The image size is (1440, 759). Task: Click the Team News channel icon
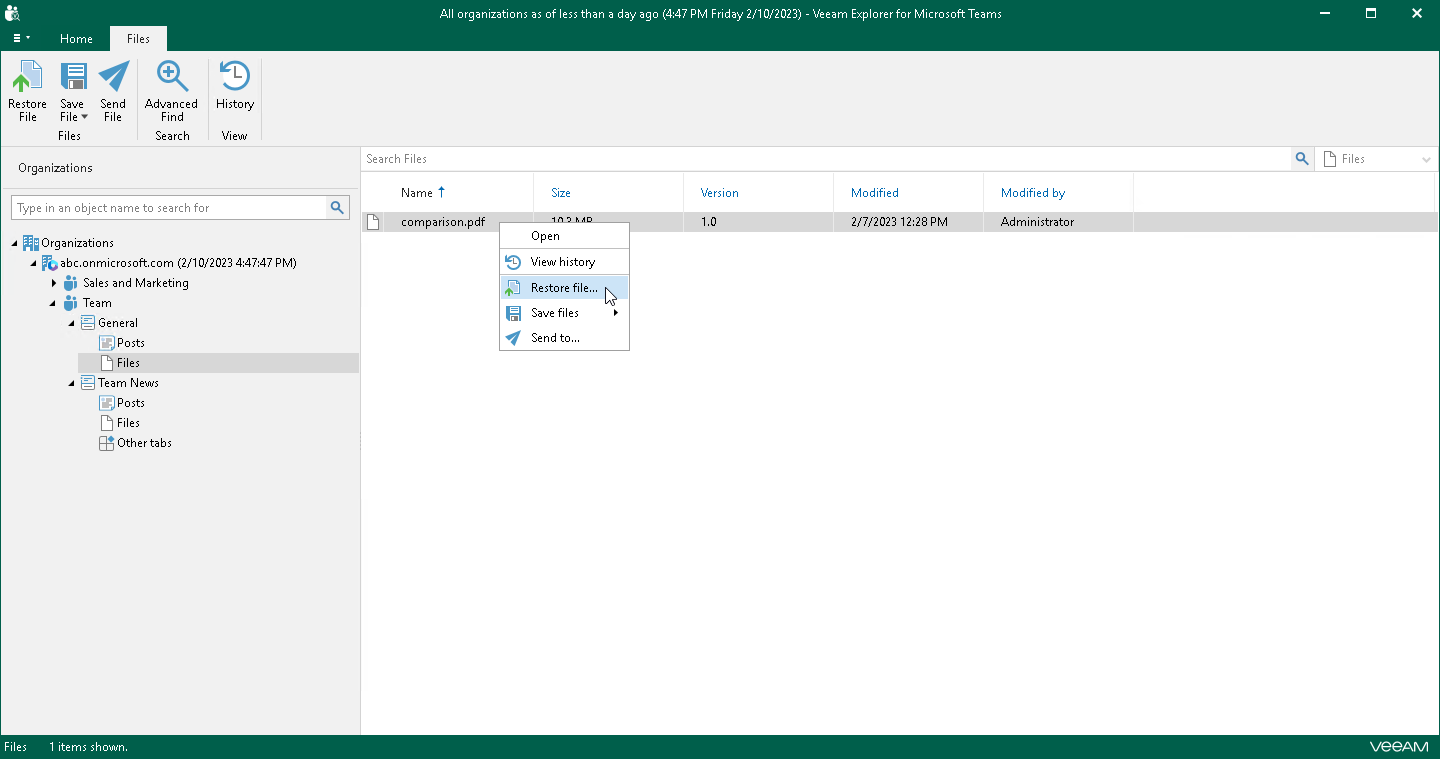pos(87,383)
